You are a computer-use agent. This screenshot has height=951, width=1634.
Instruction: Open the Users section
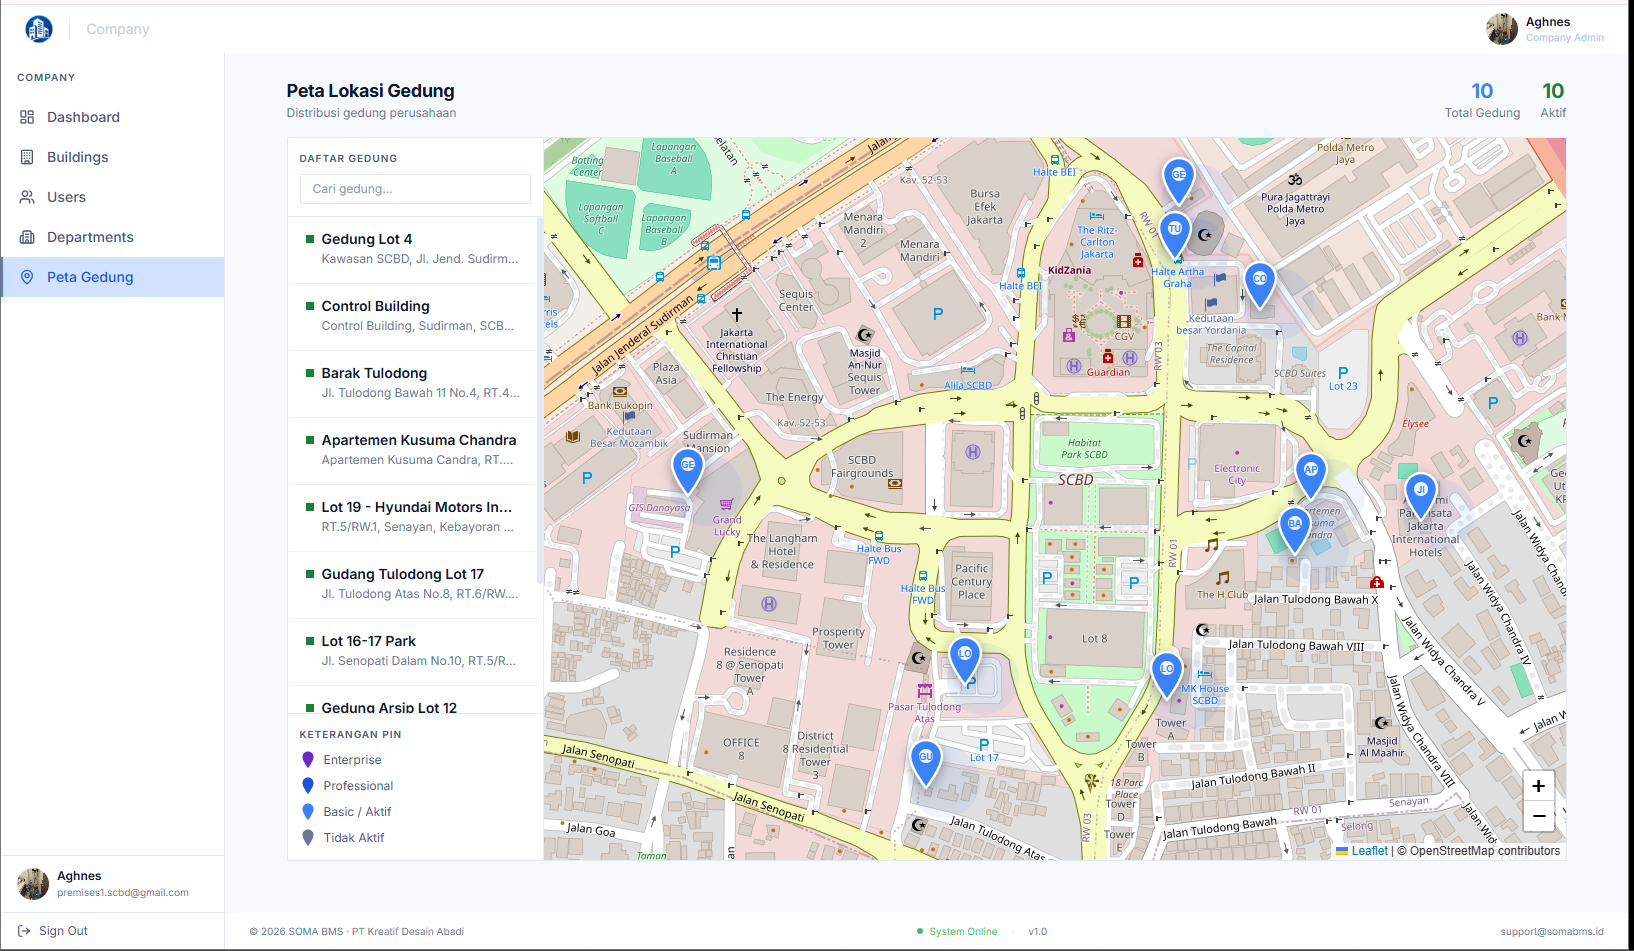coord(112,197)
